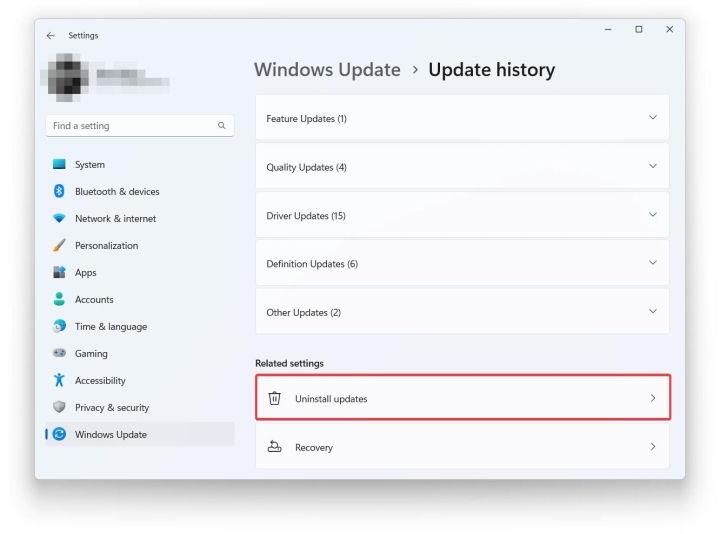Expand the Definition Updates (6) section

[653, 264]
